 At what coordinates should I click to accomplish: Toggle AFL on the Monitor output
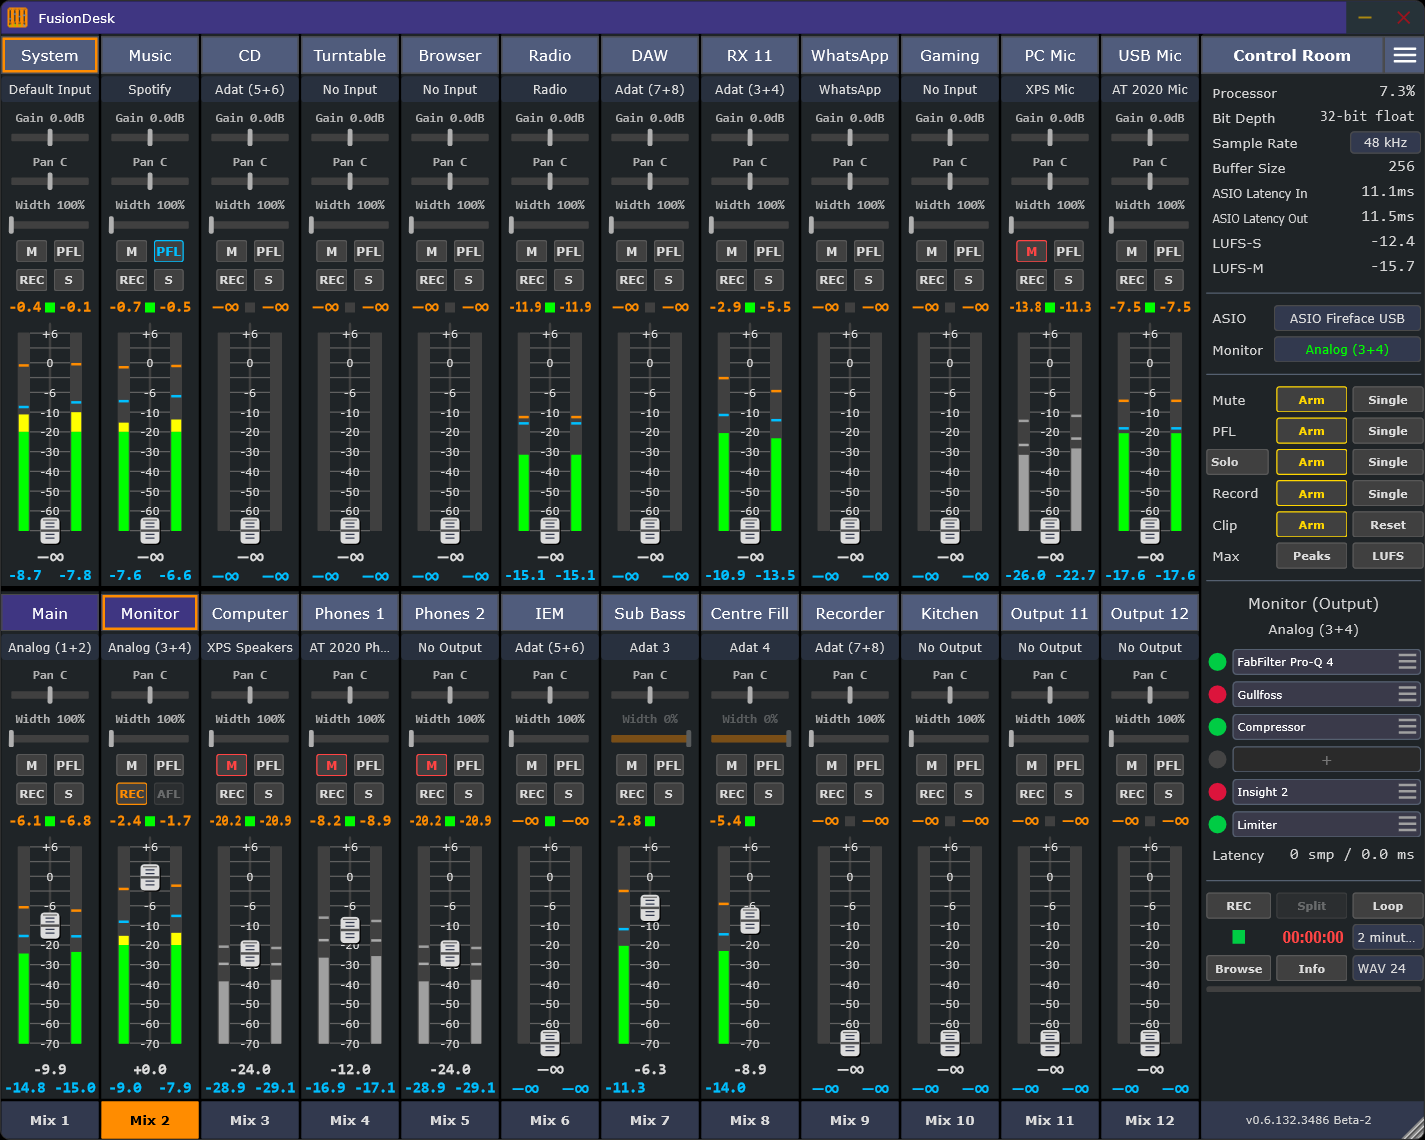point(168,794)
